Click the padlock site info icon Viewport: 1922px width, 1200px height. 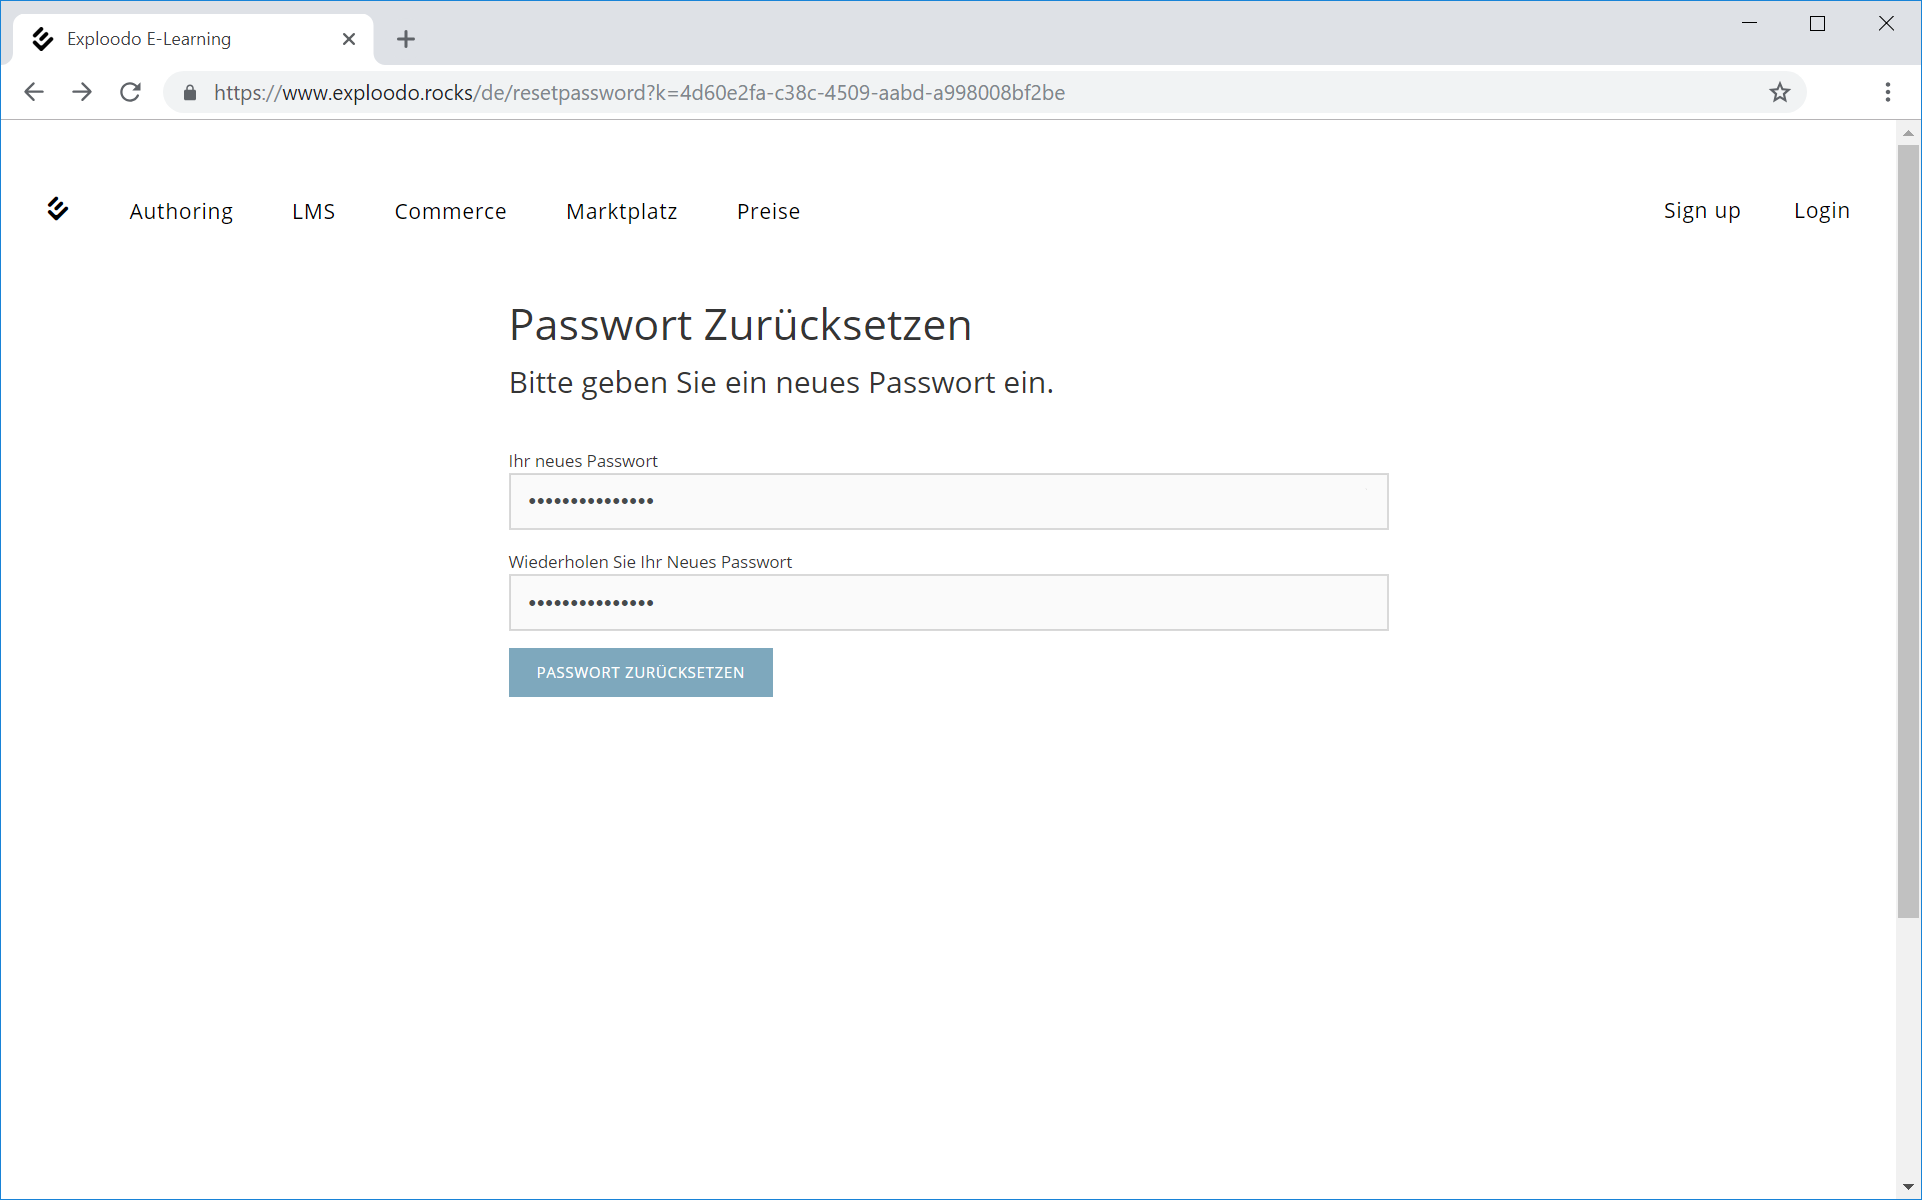coord(190,92)
